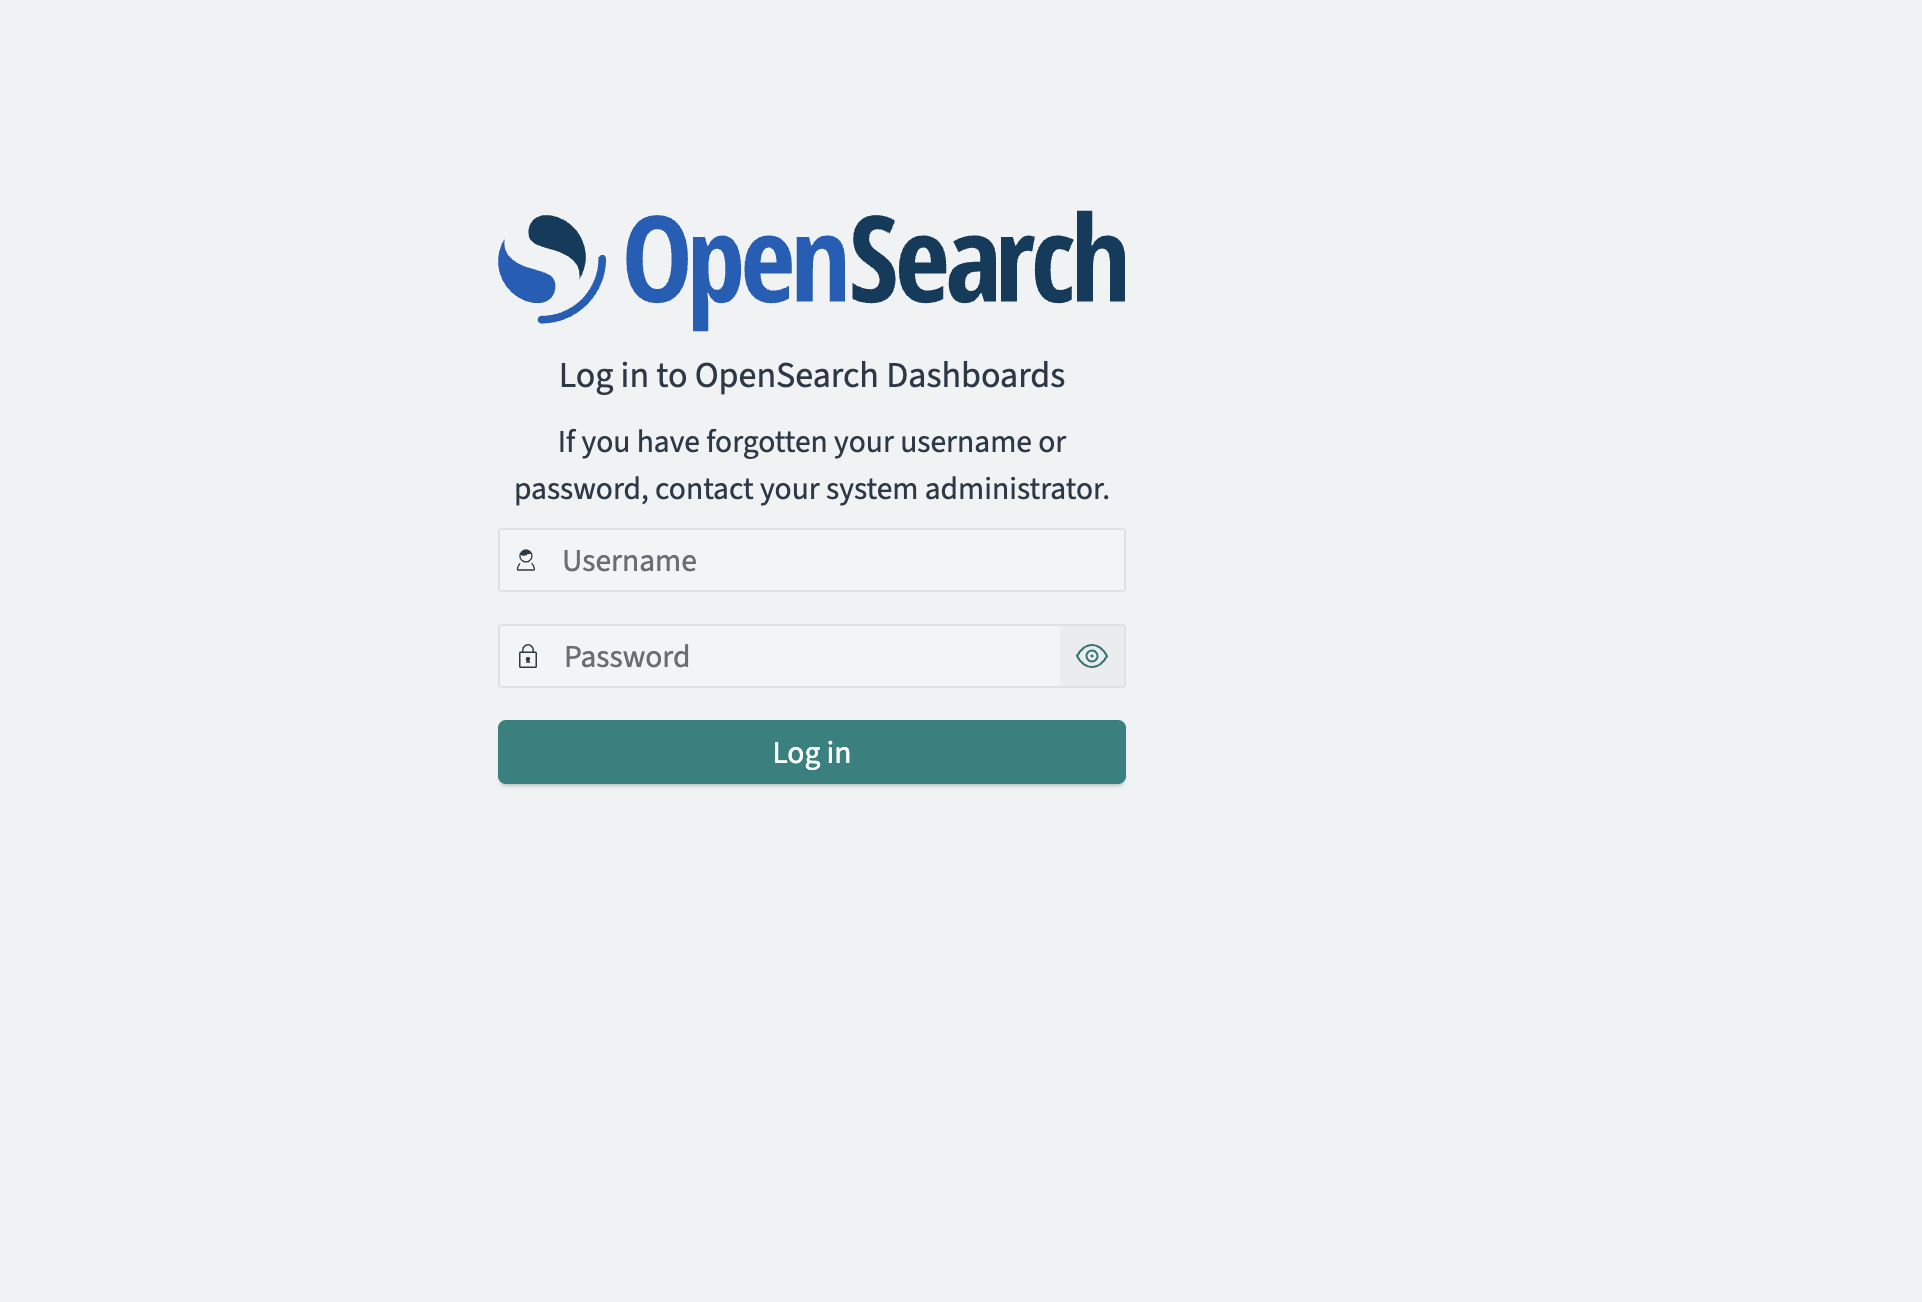1922x1302 pixels.
Task: Click the padlock icon in Password field
Action: 528,656
